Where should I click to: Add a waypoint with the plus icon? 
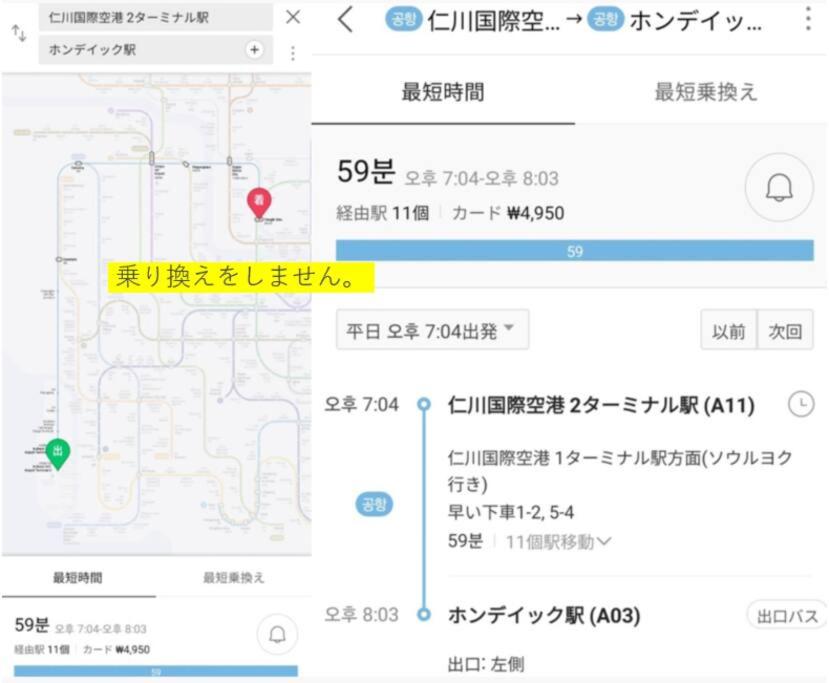[x=254, y=50]
